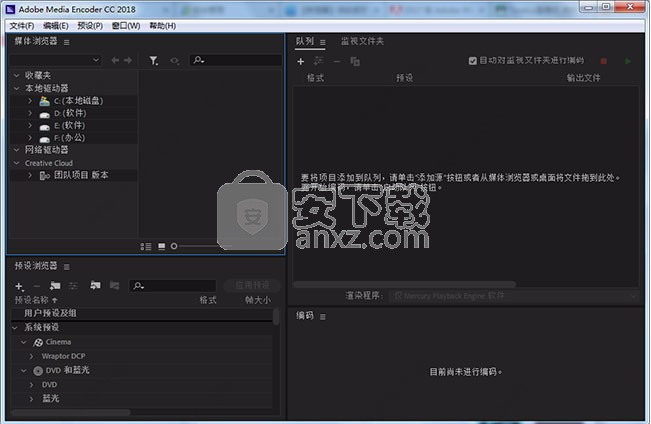Select the 网络驱动器 tree item

point(46,150)
